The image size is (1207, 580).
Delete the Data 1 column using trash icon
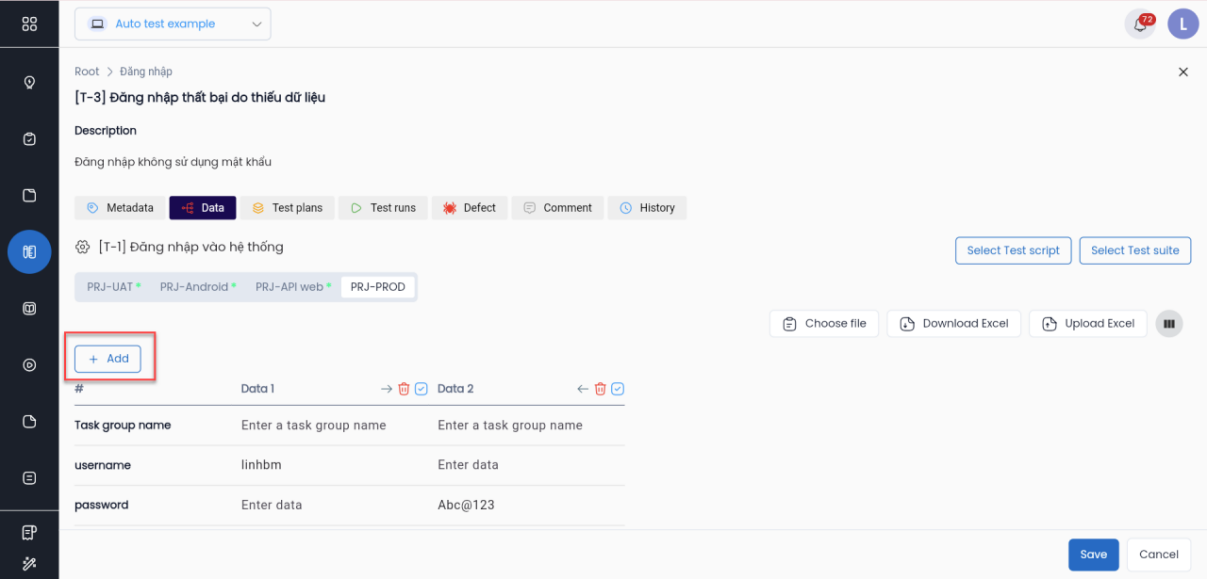(x=404, y=389)
